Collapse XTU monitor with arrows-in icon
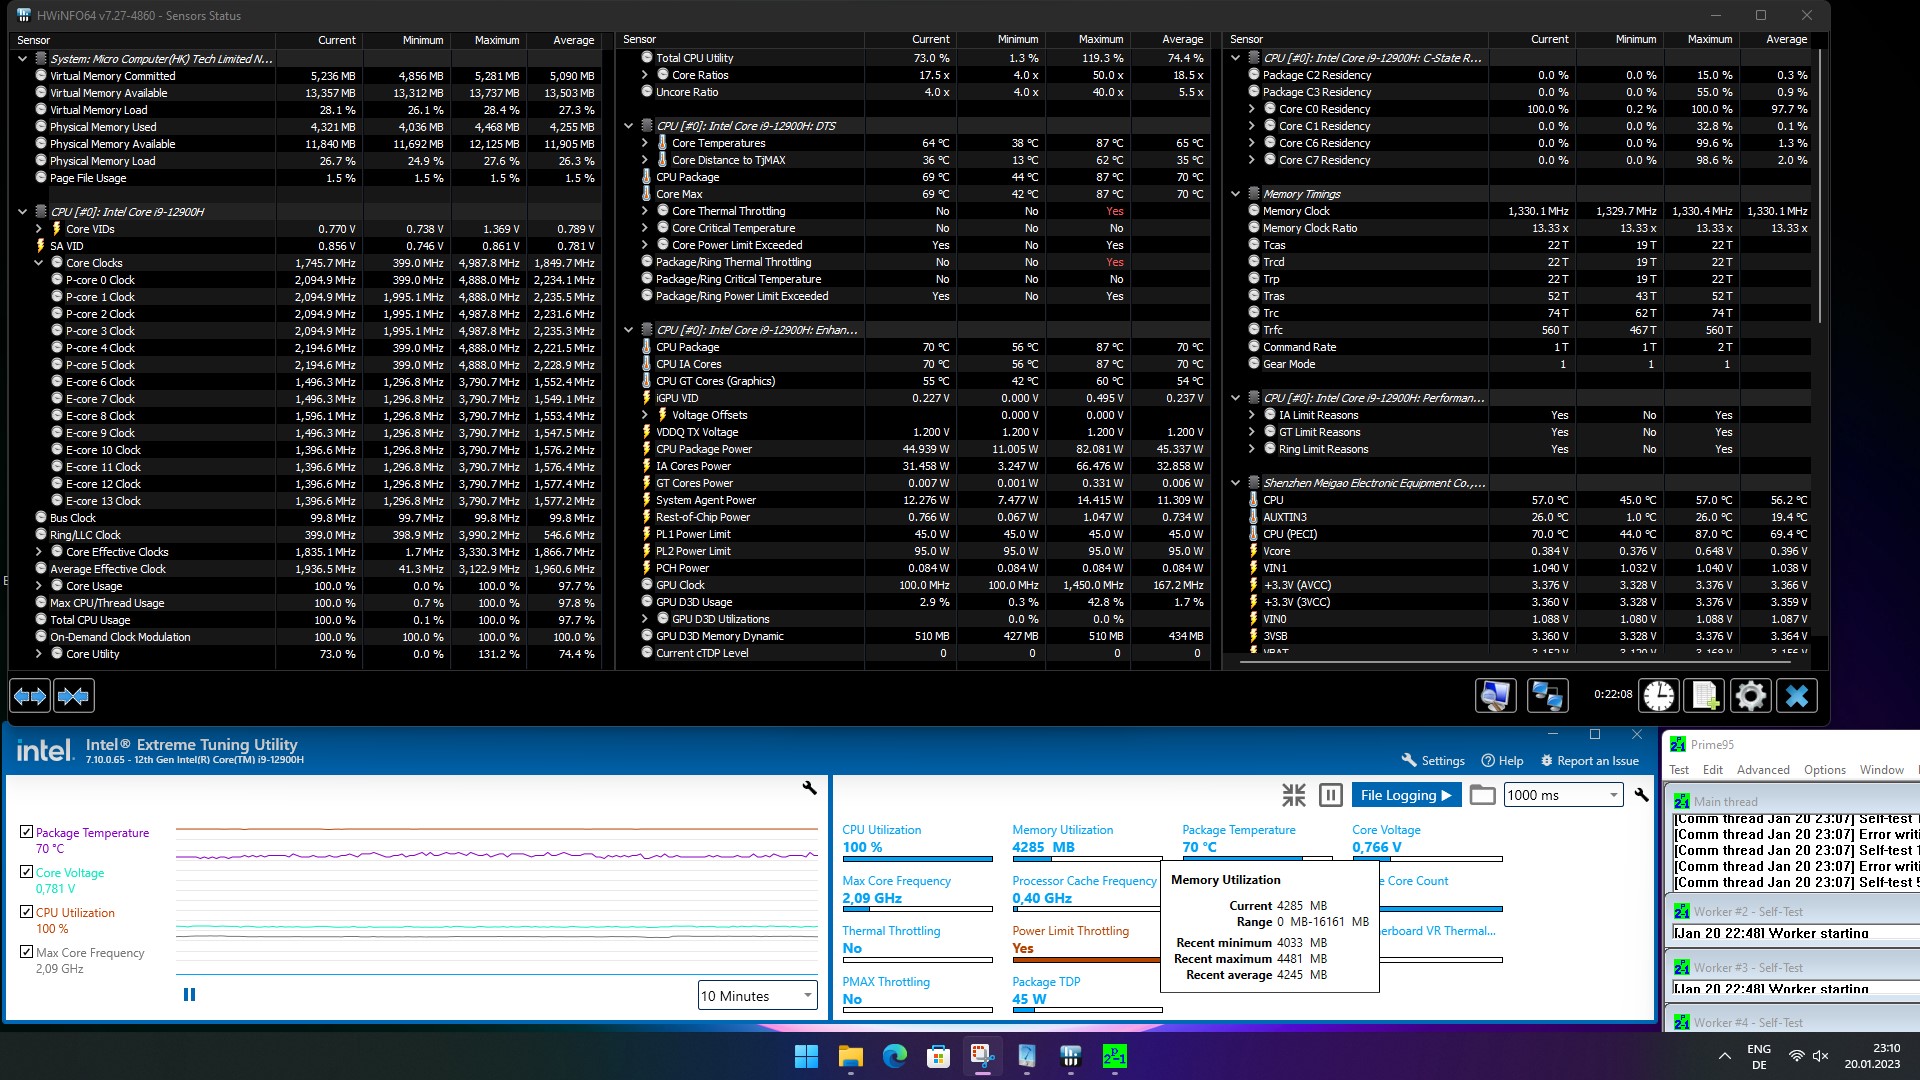1920x1080 pixels. pyautogui.click(x=1294, y=795)
